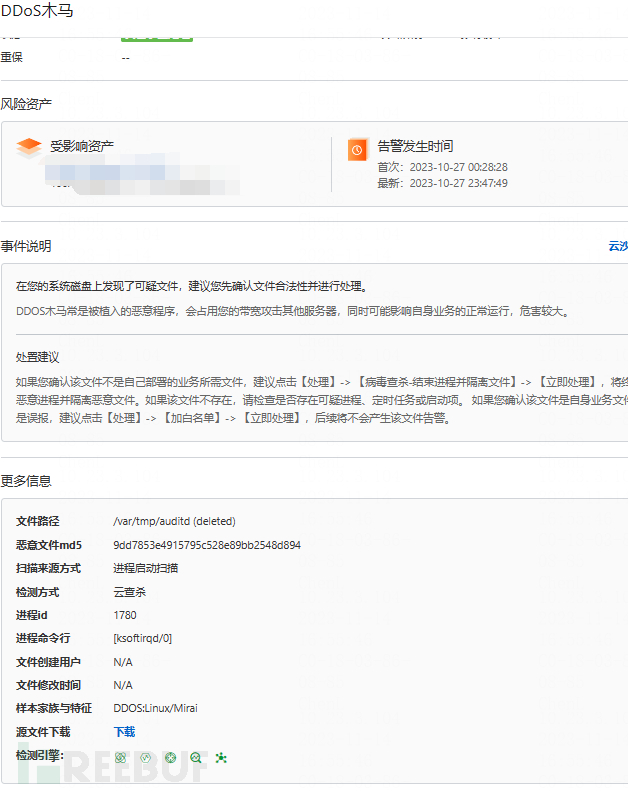Click the blurred affected asset name

[x=142, y=174]
